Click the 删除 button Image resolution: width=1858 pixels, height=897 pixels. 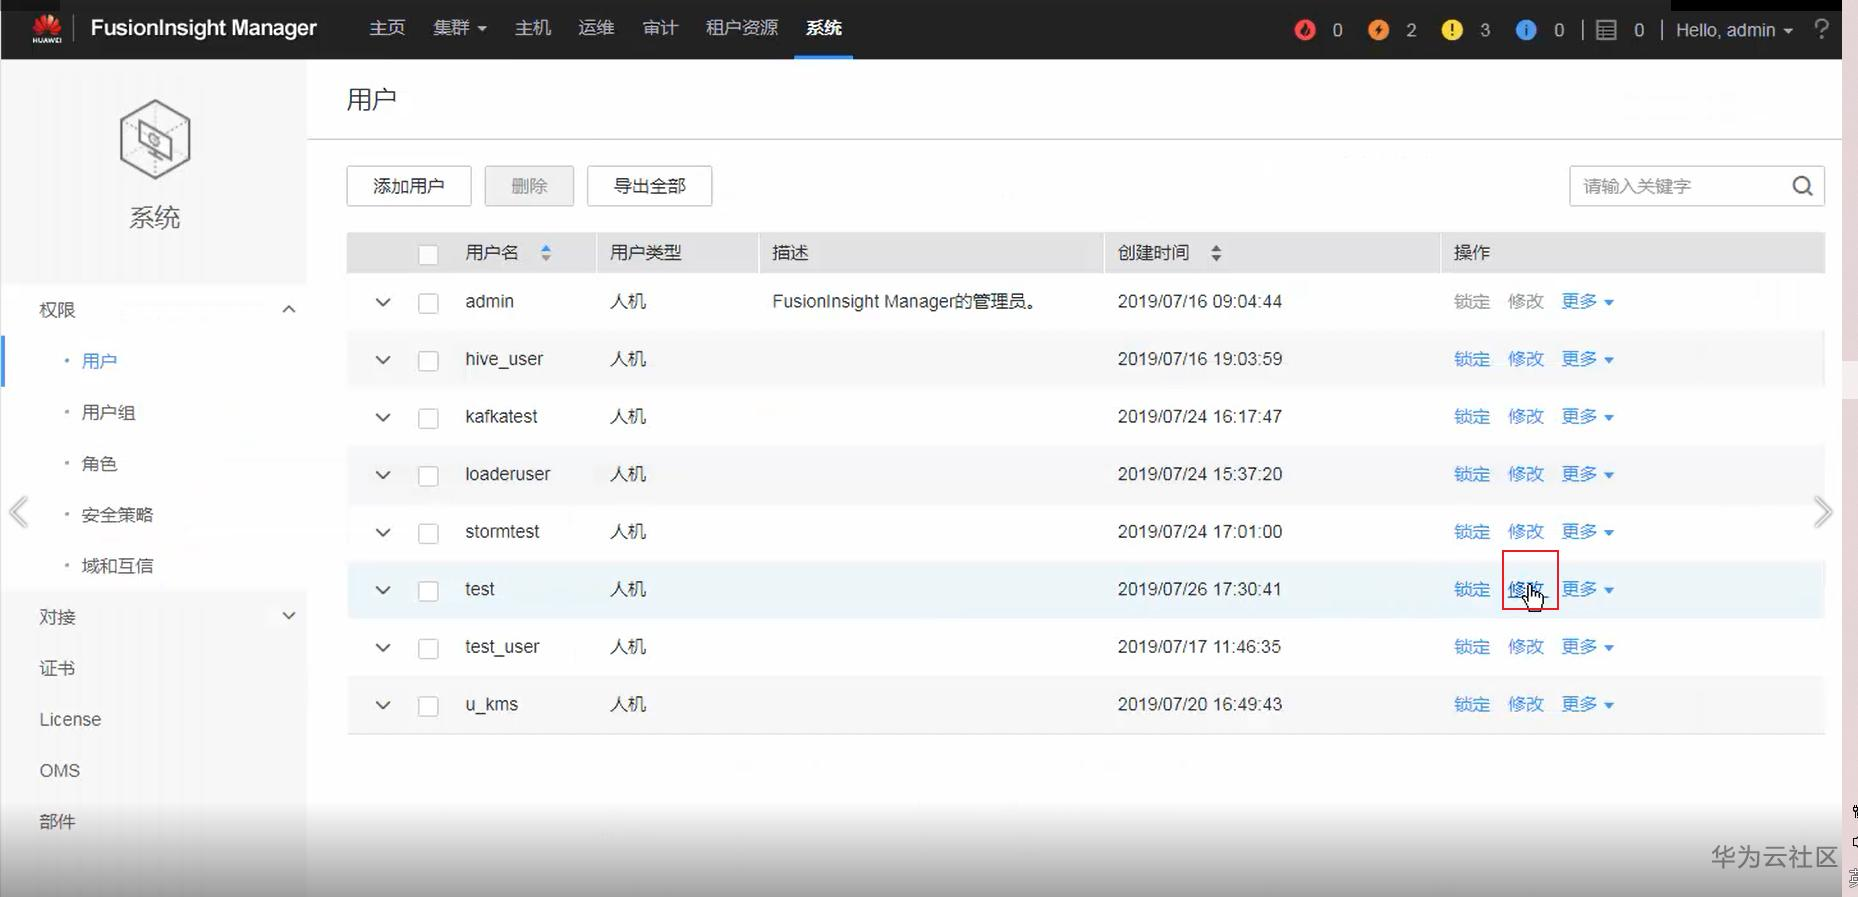[x=529, y=186]
